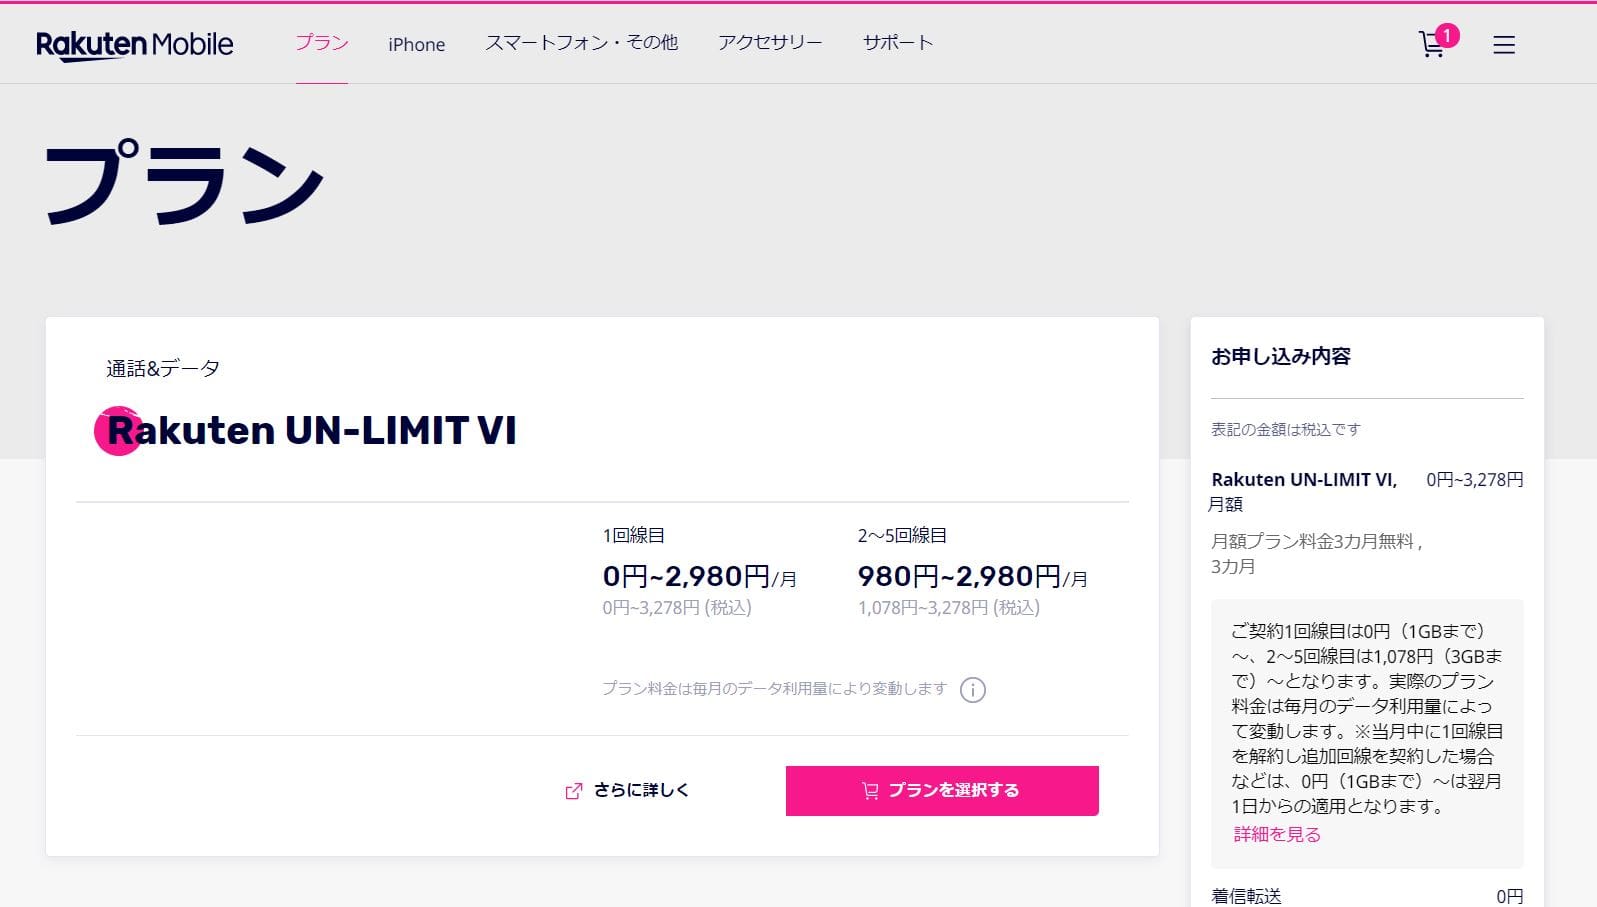Click the info icon beside plan fee note
1597x907 pixels.
[x=972, y=690]
